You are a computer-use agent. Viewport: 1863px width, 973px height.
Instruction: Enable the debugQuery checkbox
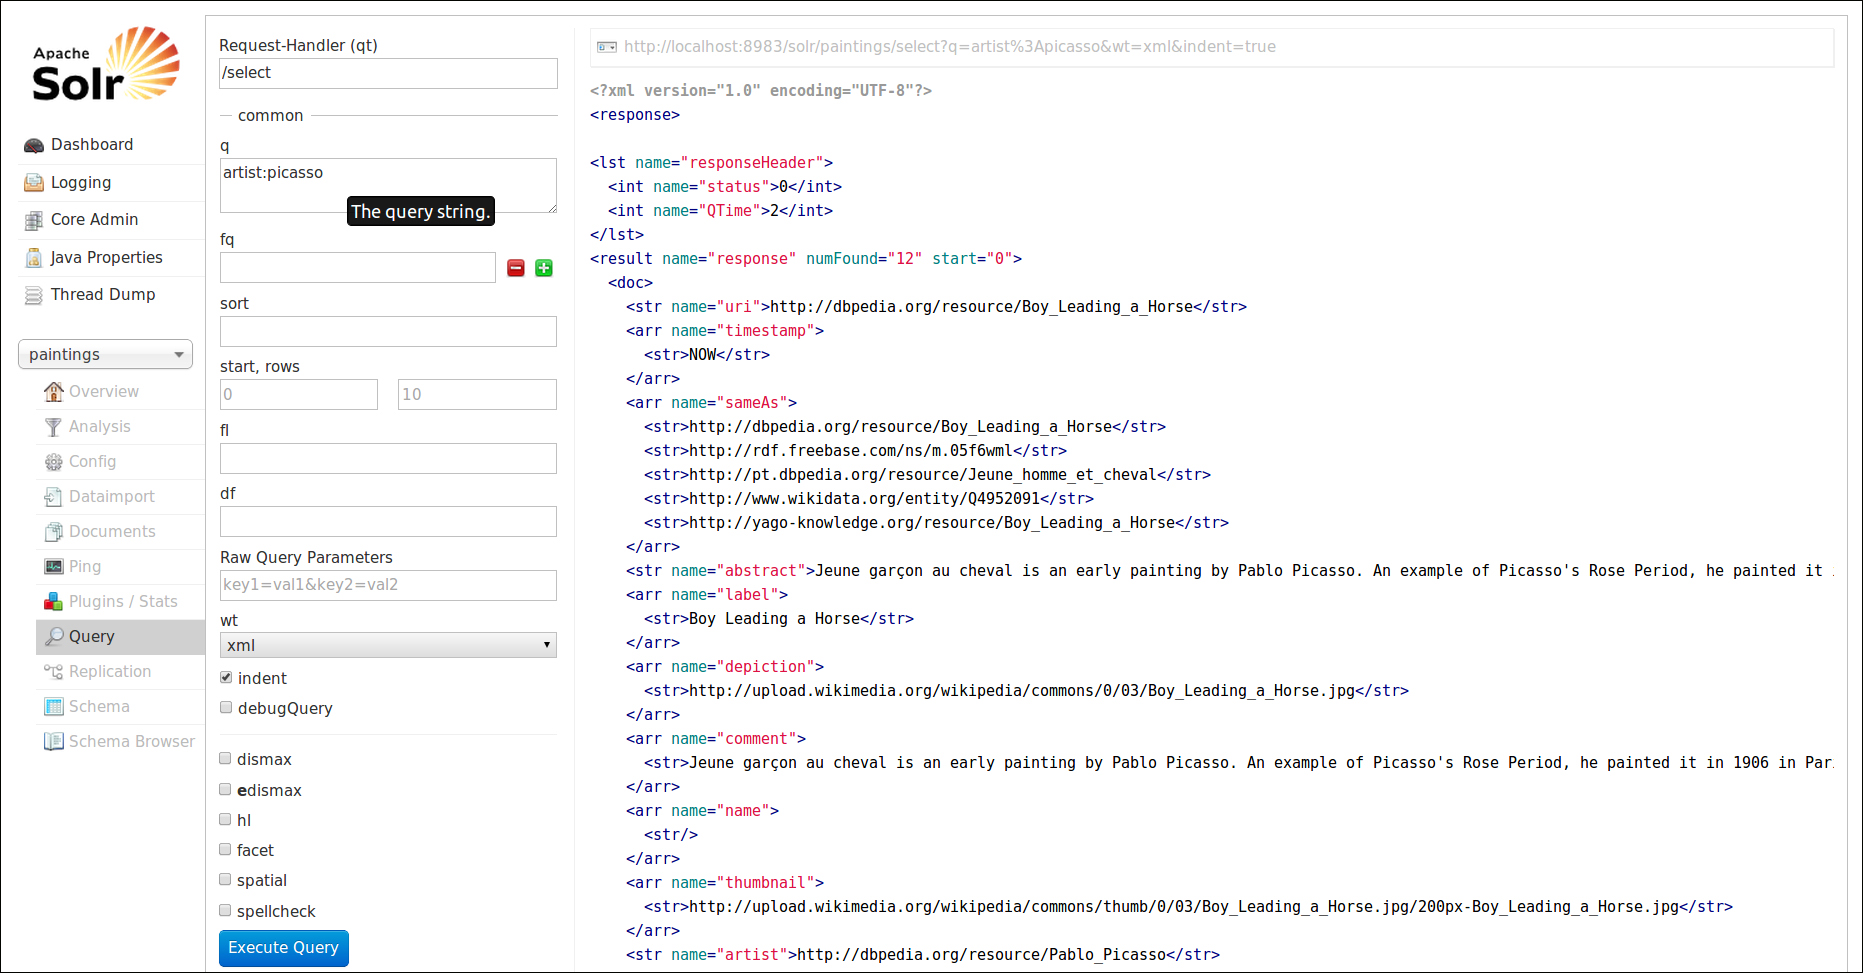coord(226,707)
